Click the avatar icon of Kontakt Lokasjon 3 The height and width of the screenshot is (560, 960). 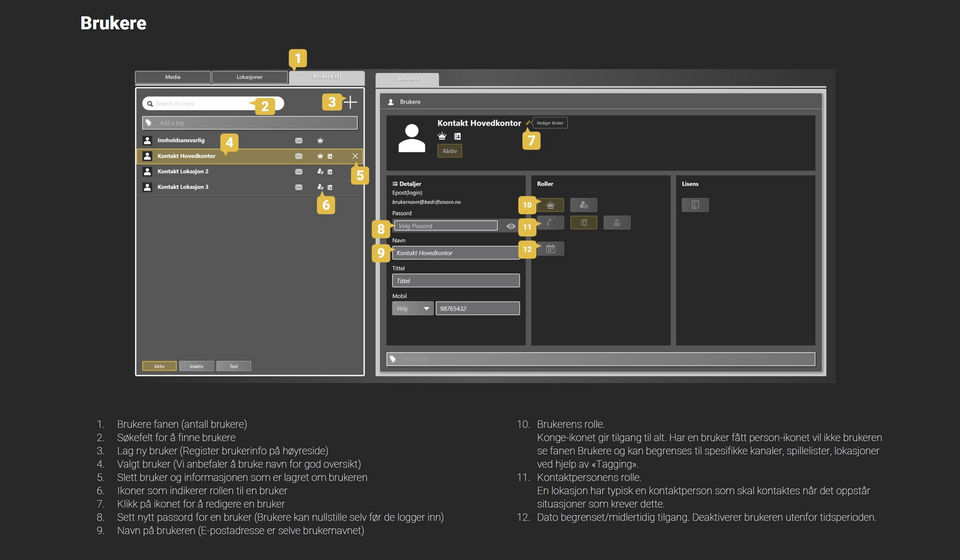coord(147,187)
